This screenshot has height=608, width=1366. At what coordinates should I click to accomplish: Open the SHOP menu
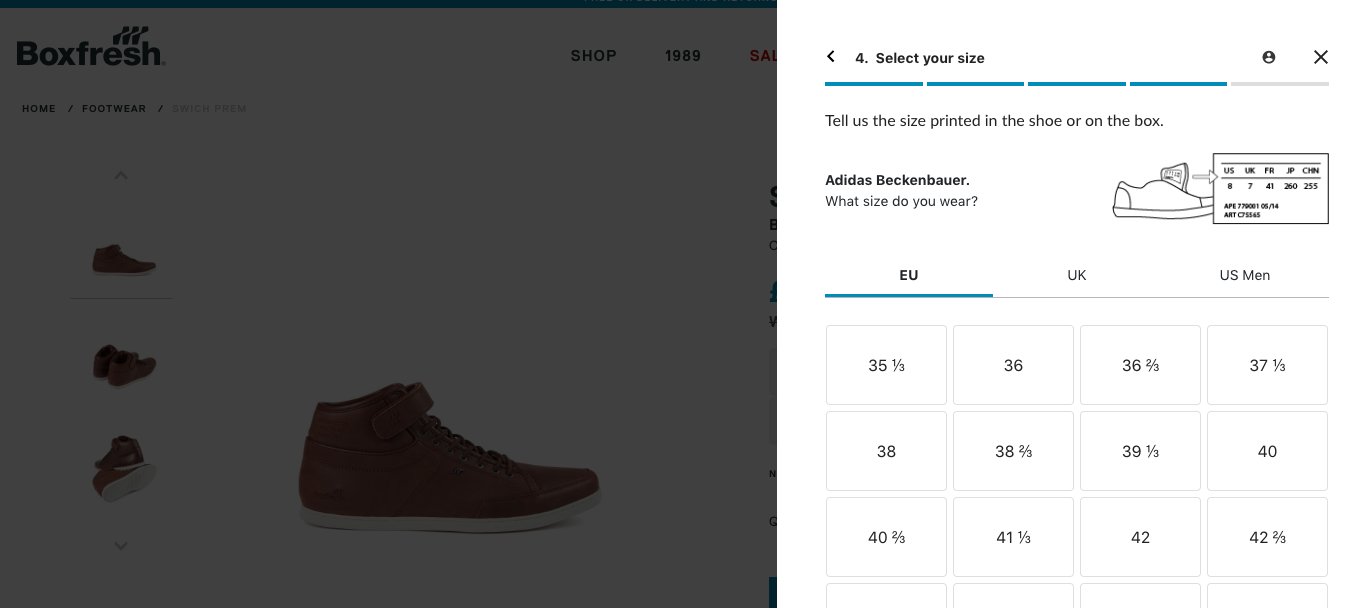click(593, 56)
